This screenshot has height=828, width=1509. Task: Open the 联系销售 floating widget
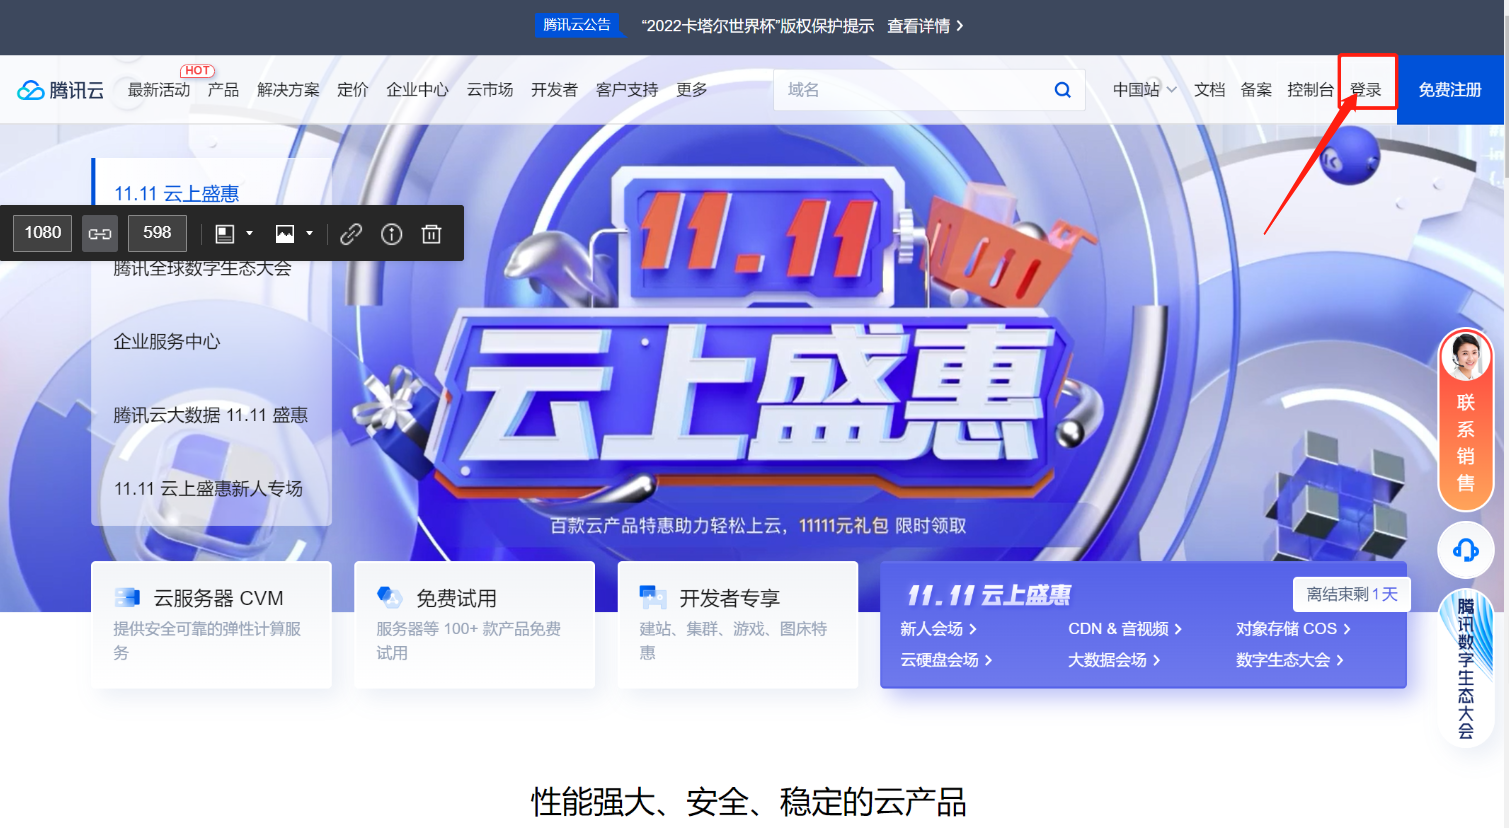pyautogui.click(x=1466, y=419)
